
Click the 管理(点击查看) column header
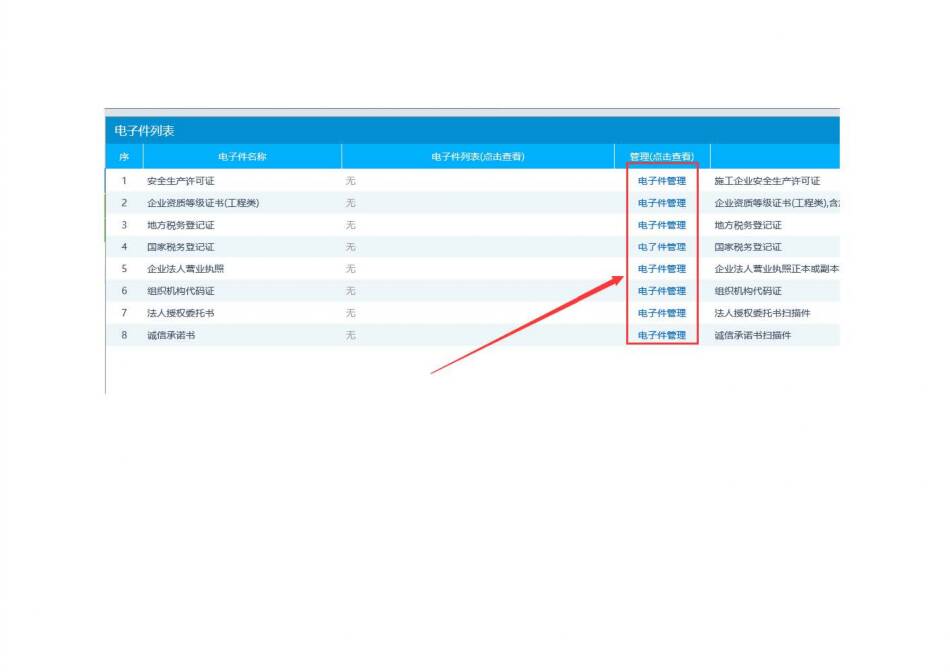[661, 157]
